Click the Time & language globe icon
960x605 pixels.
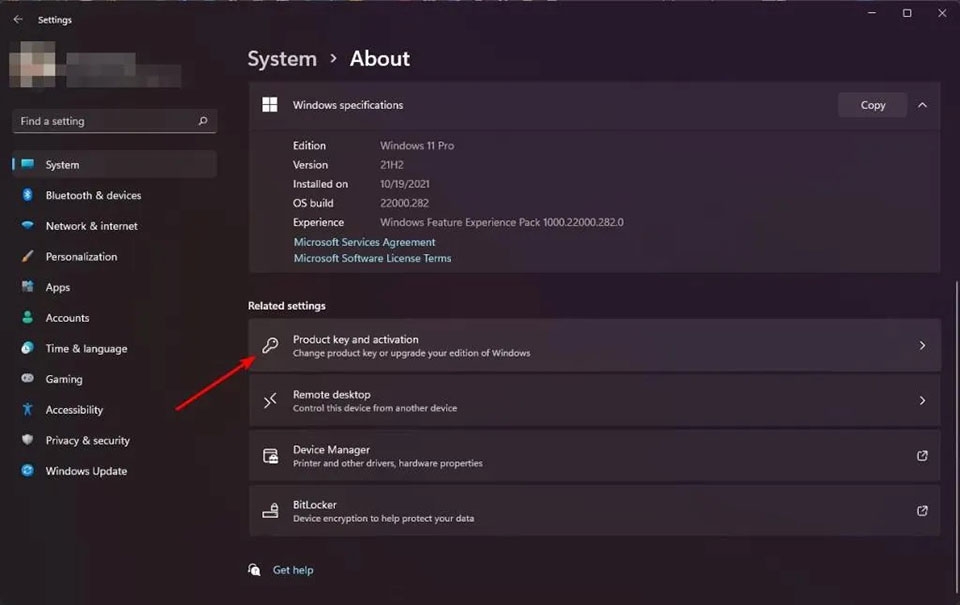(28, 348)
